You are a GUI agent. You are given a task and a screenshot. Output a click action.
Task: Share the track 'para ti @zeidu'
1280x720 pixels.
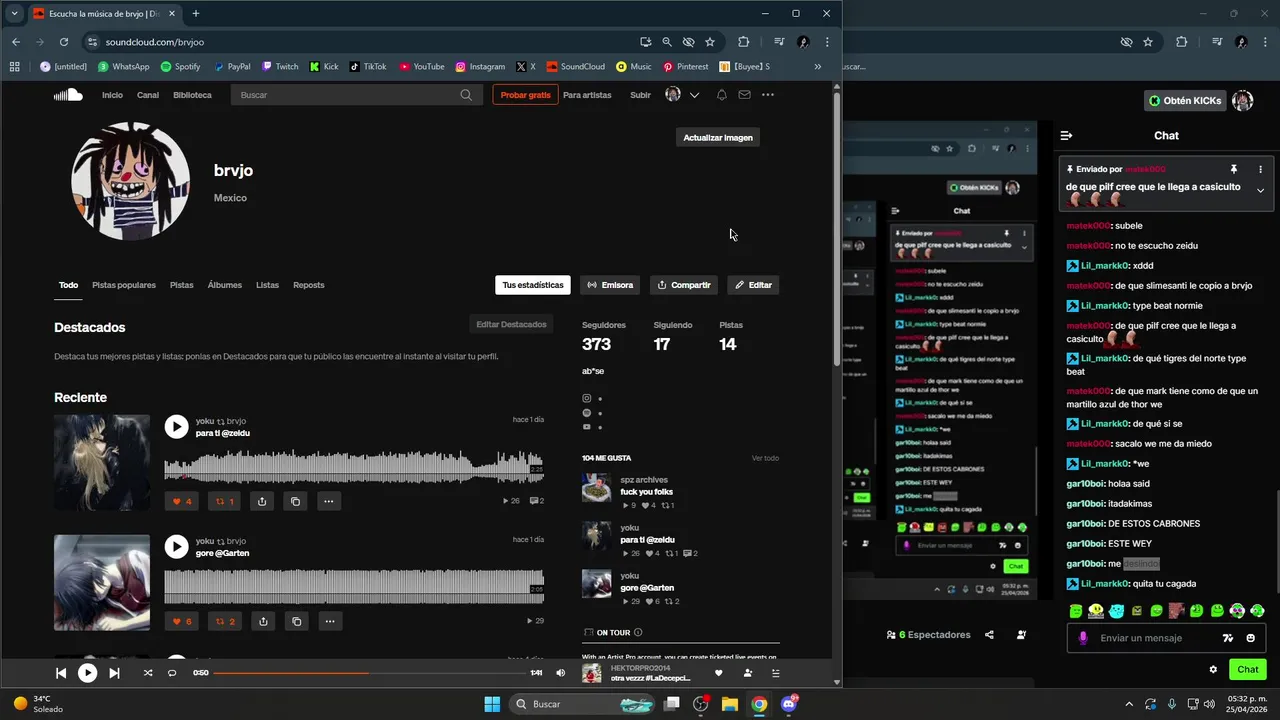(262, 501)
